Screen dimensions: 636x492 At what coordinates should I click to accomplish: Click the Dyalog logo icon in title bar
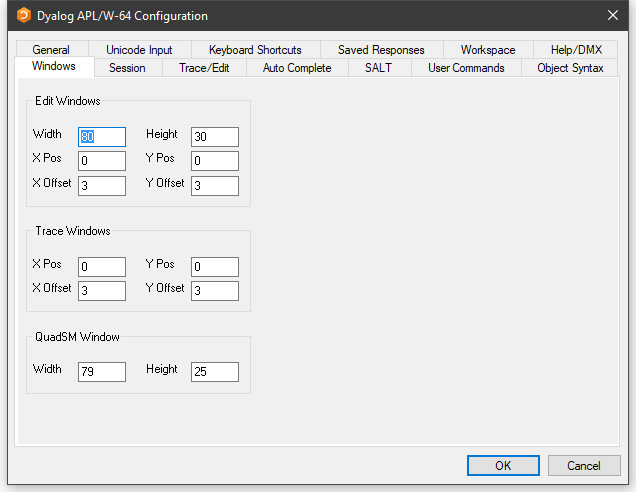[x=24, y=16]
